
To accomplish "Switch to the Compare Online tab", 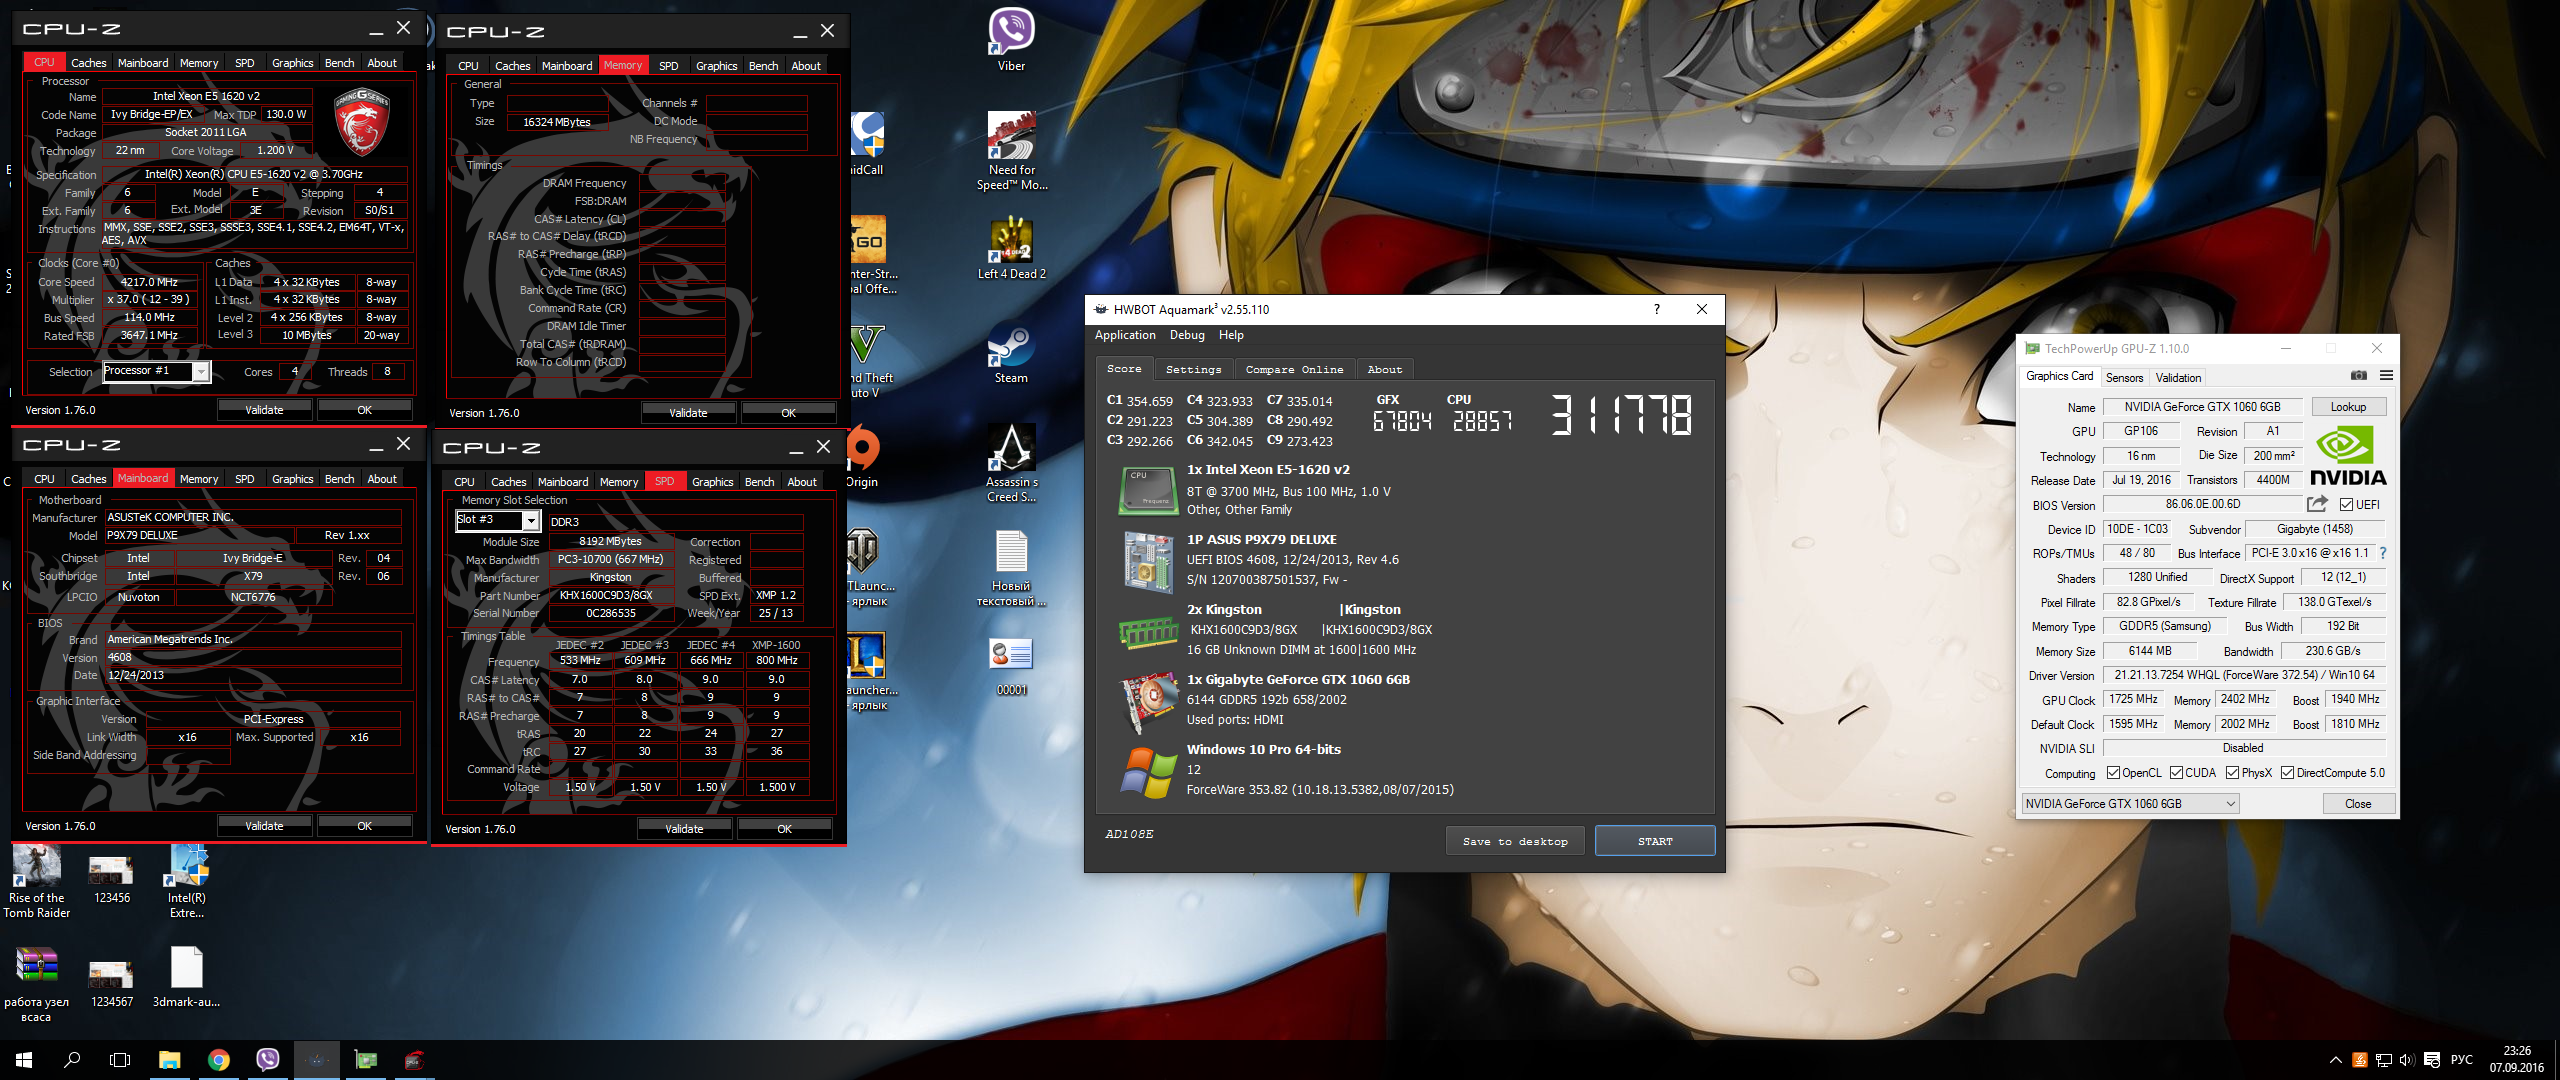I will [1294, 370].
